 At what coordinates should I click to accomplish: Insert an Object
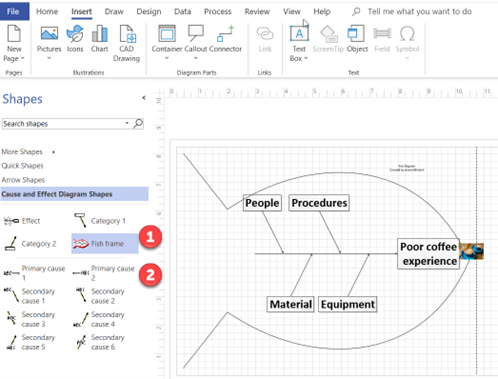tap(357, 39)
